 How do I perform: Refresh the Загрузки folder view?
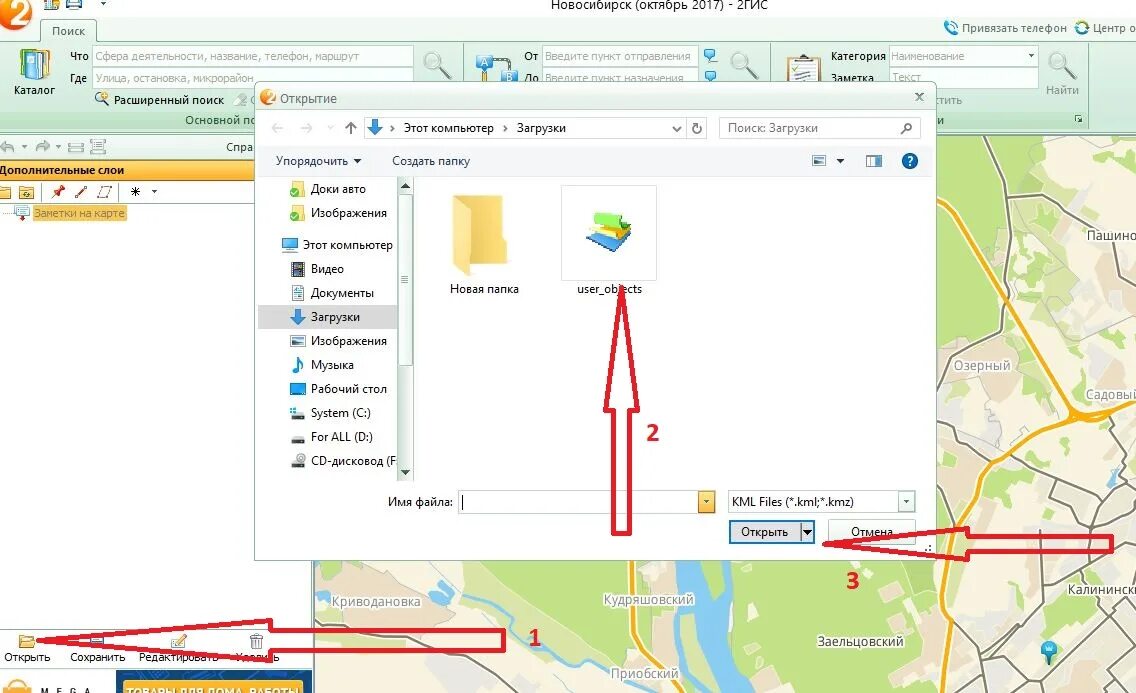coord(697,128)
